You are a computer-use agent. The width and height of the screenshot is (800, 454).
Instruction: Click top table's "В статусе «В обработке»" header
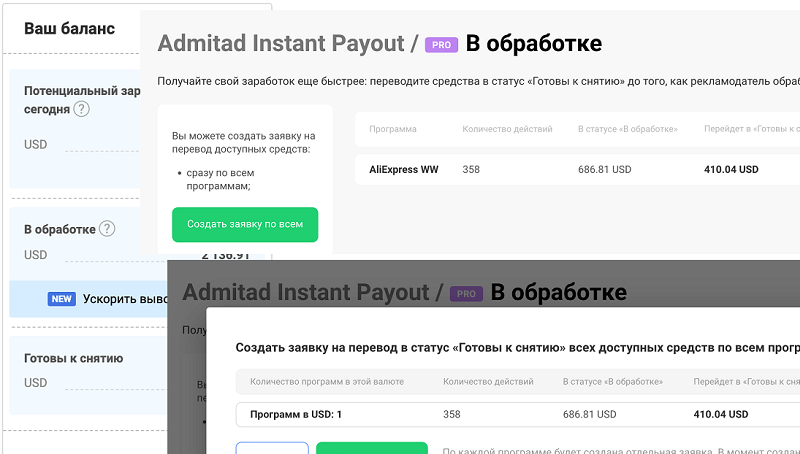(628, 129)
